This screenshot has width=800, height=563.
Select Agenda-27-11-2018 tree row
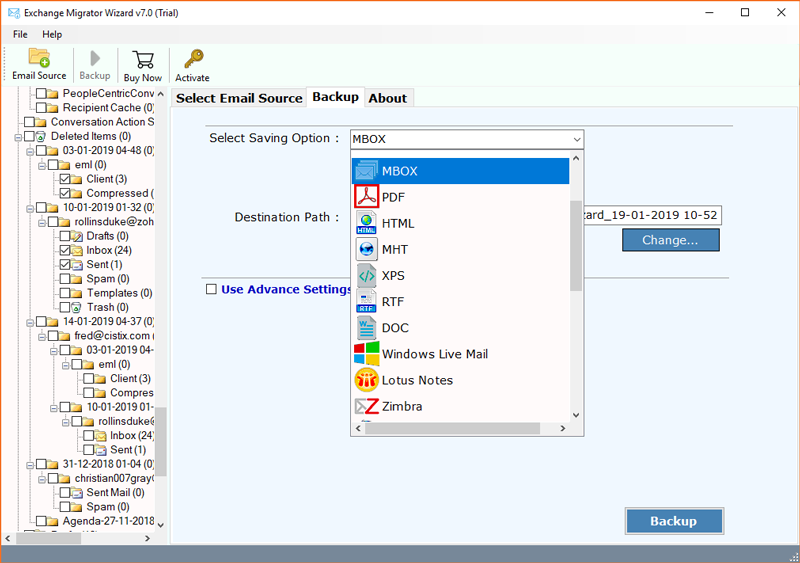(96, 521)
